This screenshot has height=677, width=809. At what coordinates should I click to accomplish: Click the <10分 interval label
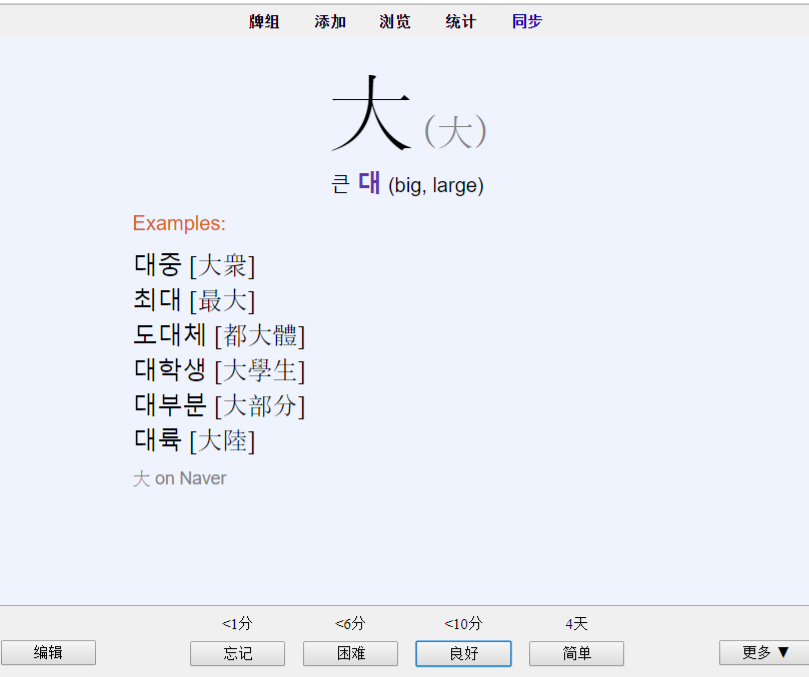[463, 624]
